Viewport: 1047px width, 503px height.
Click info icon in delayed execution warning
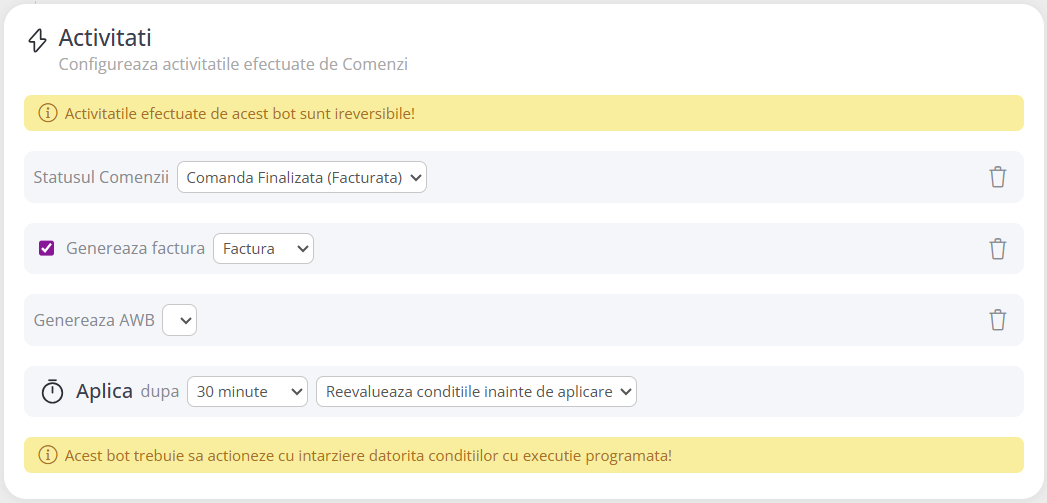[47, 455]
